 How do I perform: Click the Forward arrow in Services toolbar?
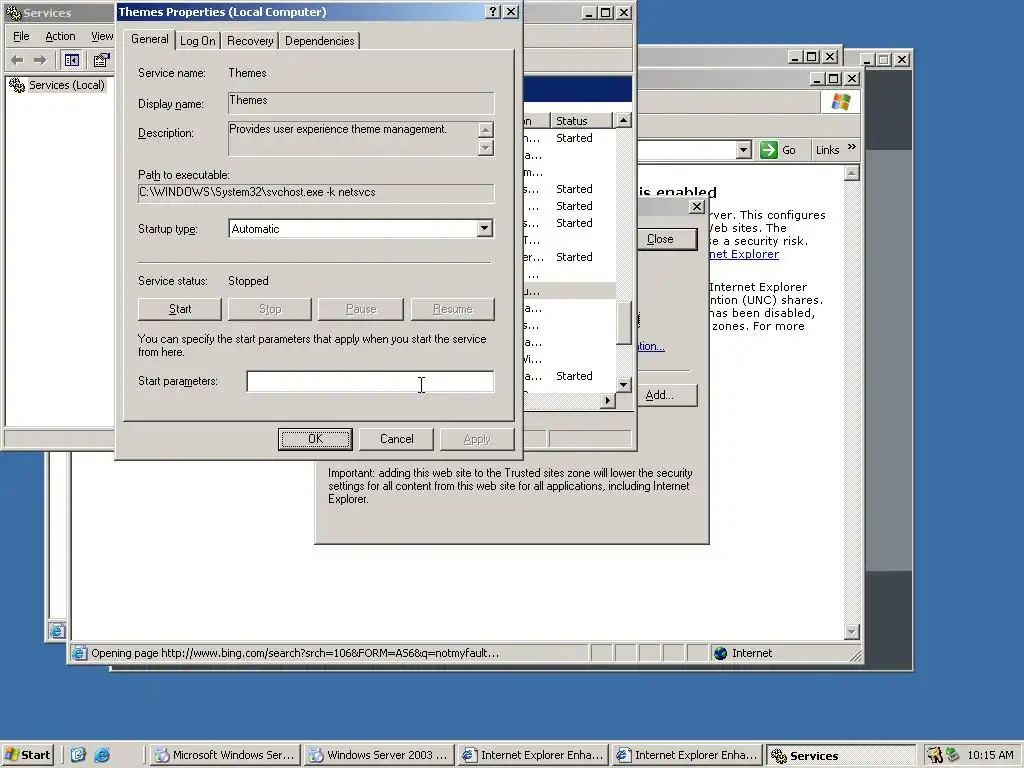click(x=40, y=60)
